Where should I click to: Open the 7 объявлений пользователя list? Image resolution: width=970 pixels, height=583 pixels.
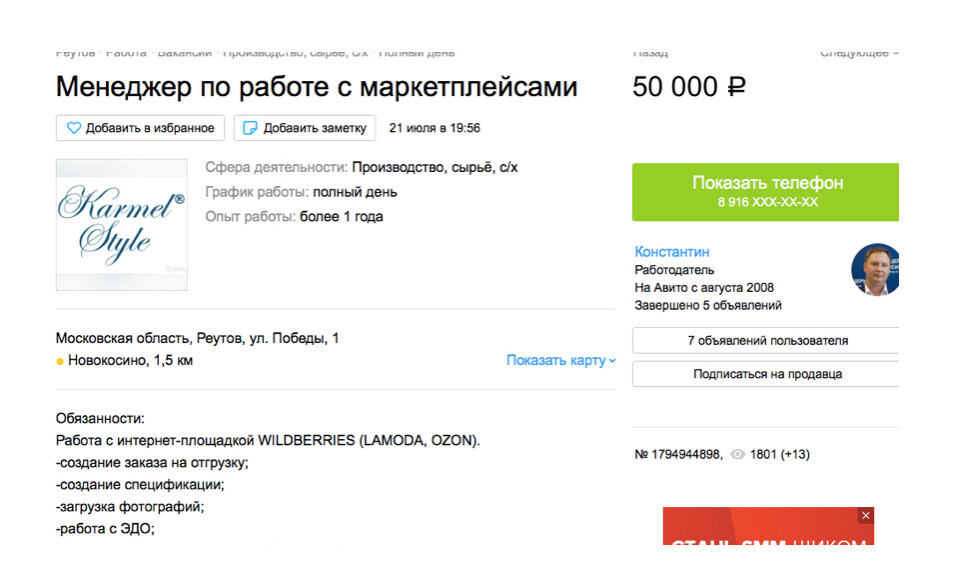(767, 341)
